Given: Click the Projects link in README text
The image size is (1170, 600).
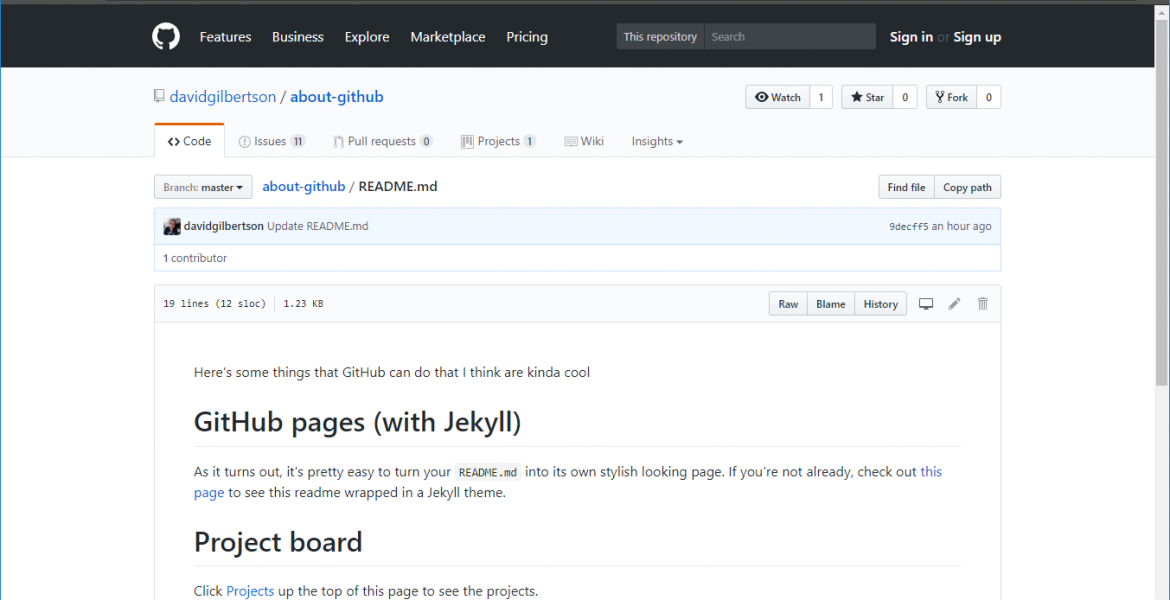Looking at the screenshot, I should (x=250, y=592).
